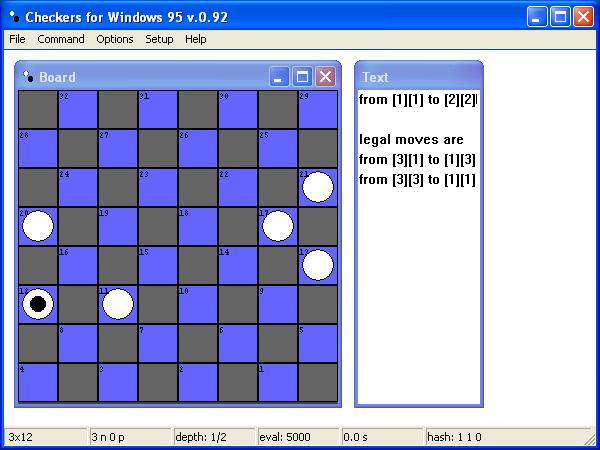Click empty board square 9

pos(278,305)
